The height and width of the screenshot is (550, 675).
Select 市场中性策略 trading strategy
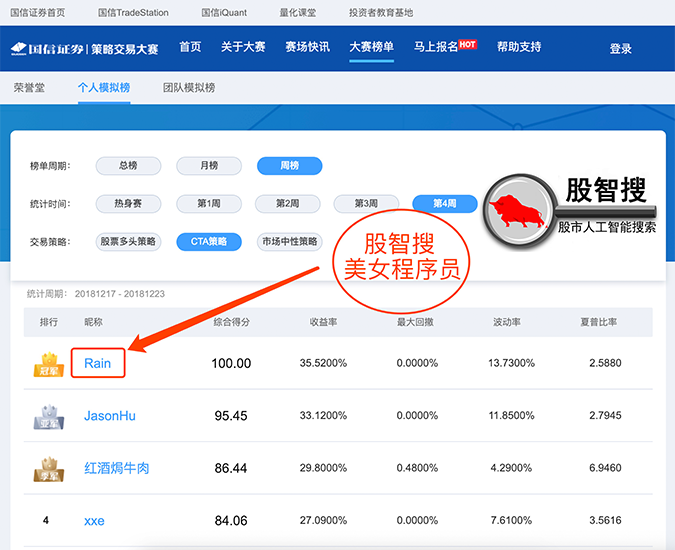(x=289, y=241)
